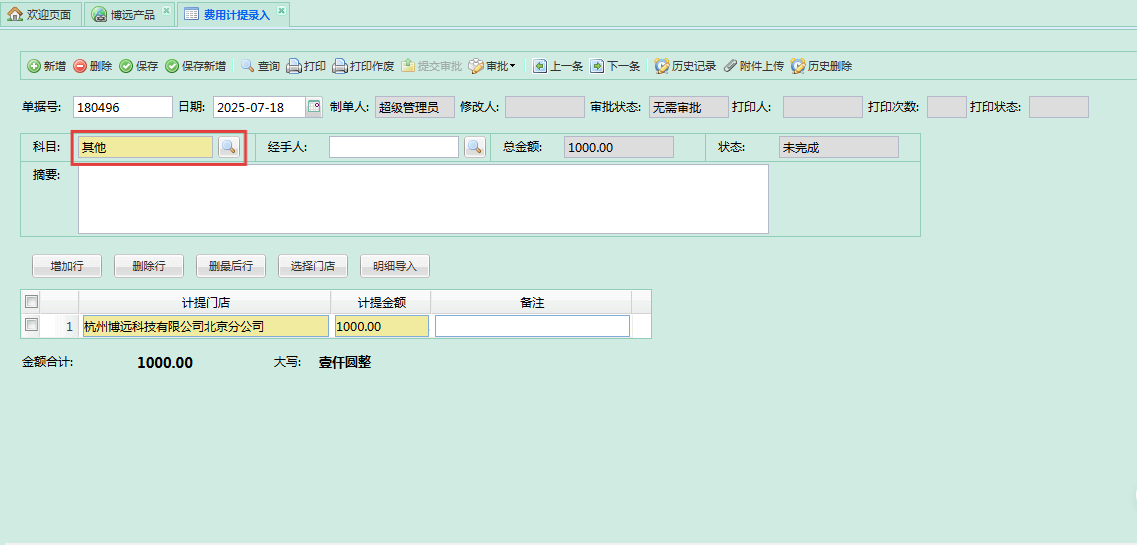Click the 壹仟圆整 uppercase amount text

[x=345, y=362]
